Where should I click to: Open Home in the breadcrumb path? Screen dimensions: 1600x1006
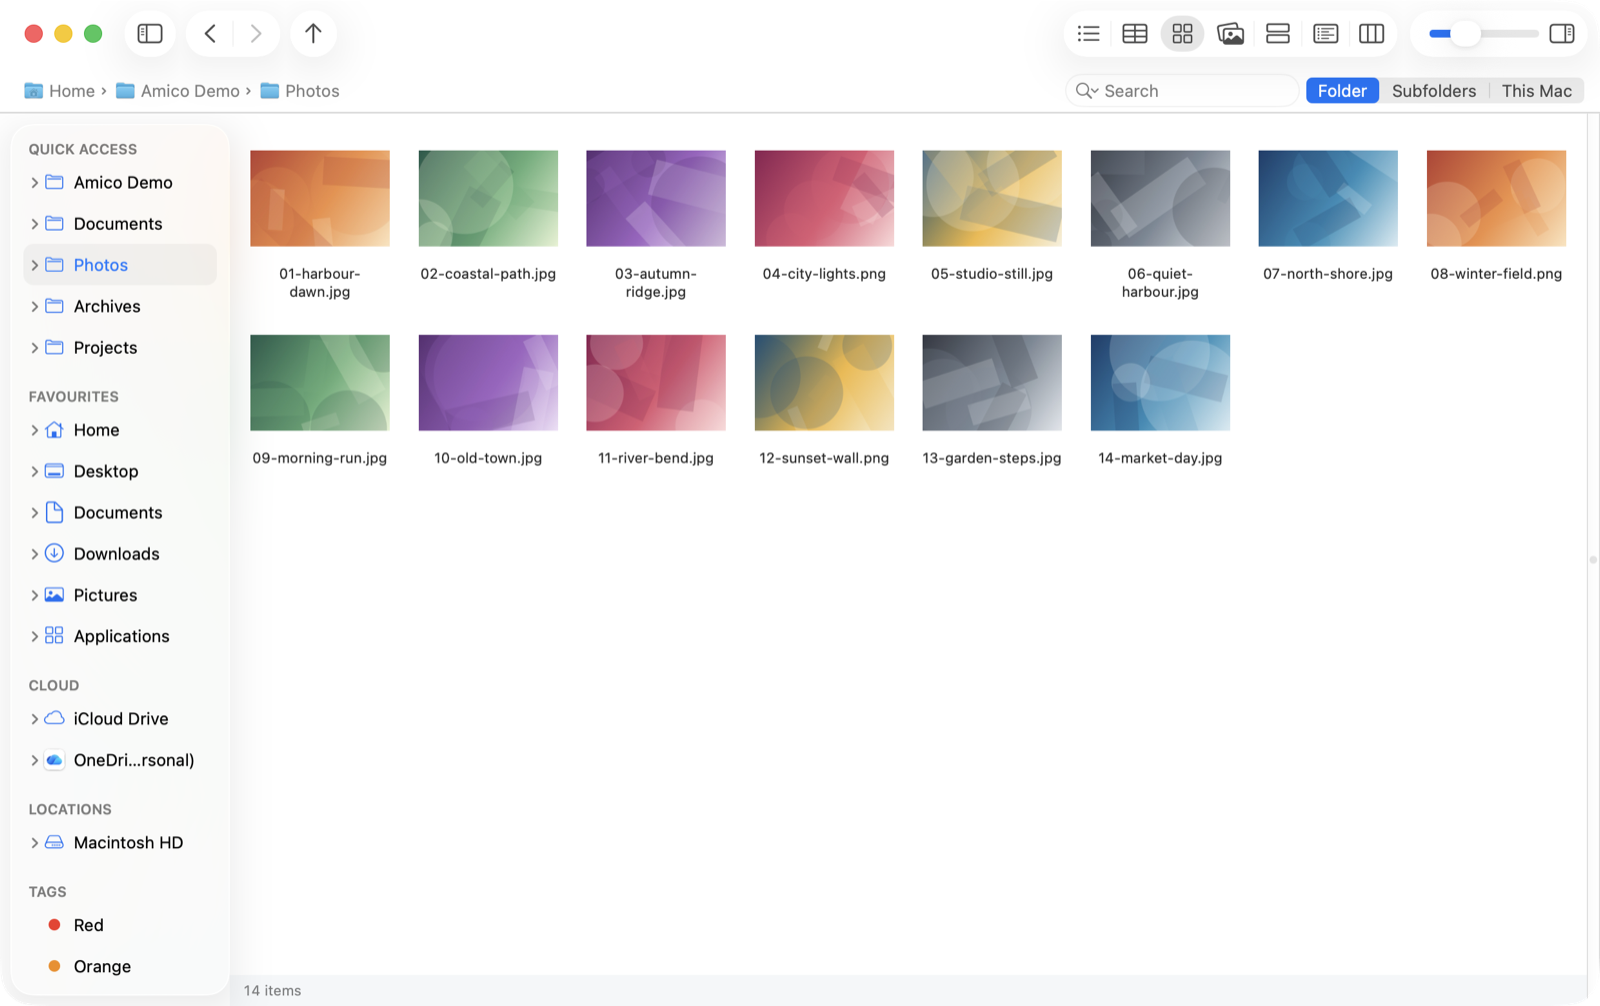point(60,91)
